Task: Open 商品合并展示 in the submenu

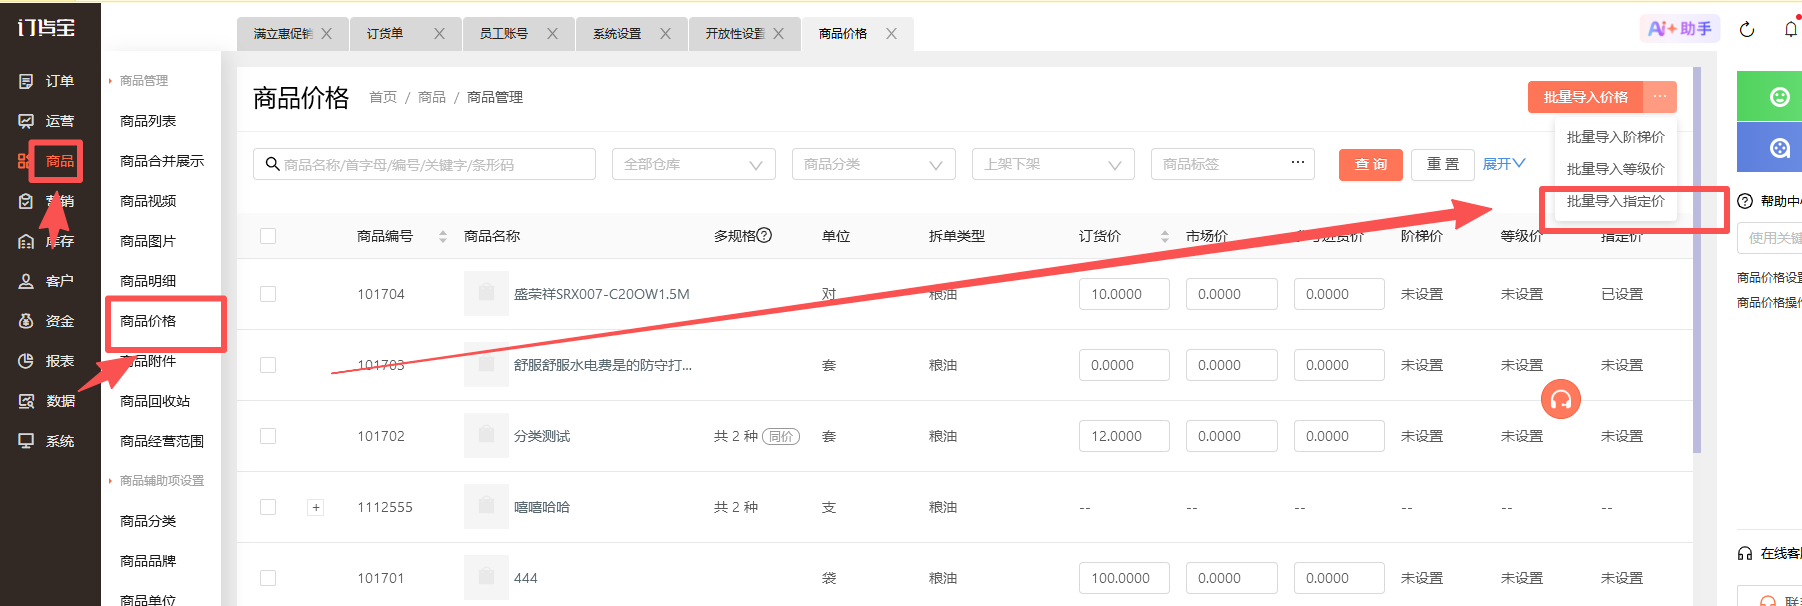Action: 162,161
